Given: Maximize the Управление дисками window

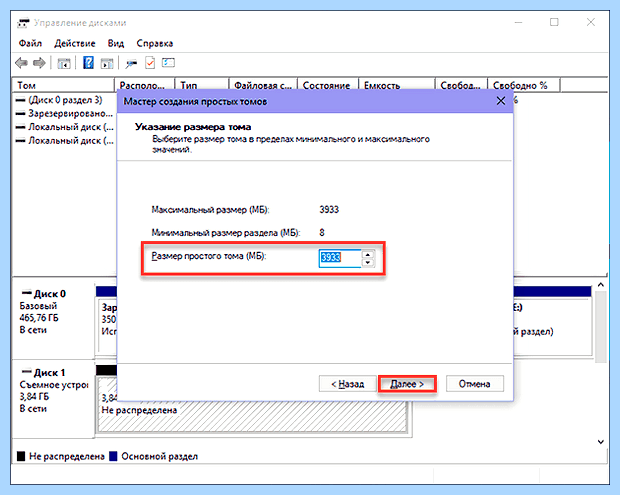Looking at the screenshot, I should 554,23.
